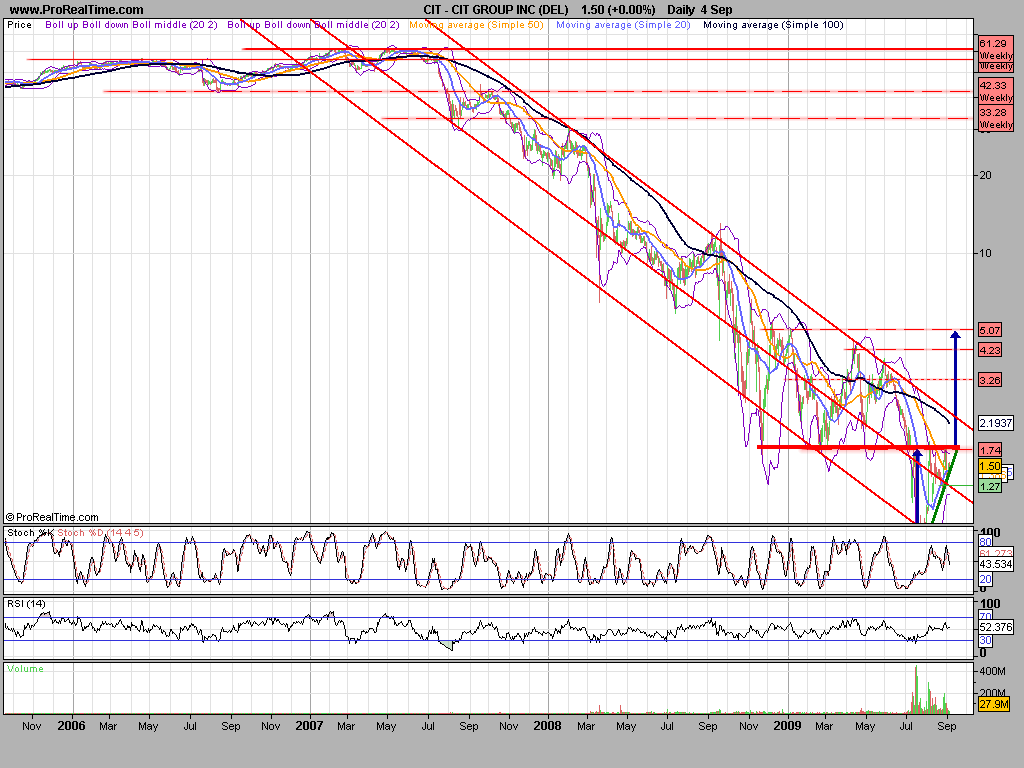Select the 3.26 price level label
Viewport: 1024px width, 768px height.
[990, 380]
